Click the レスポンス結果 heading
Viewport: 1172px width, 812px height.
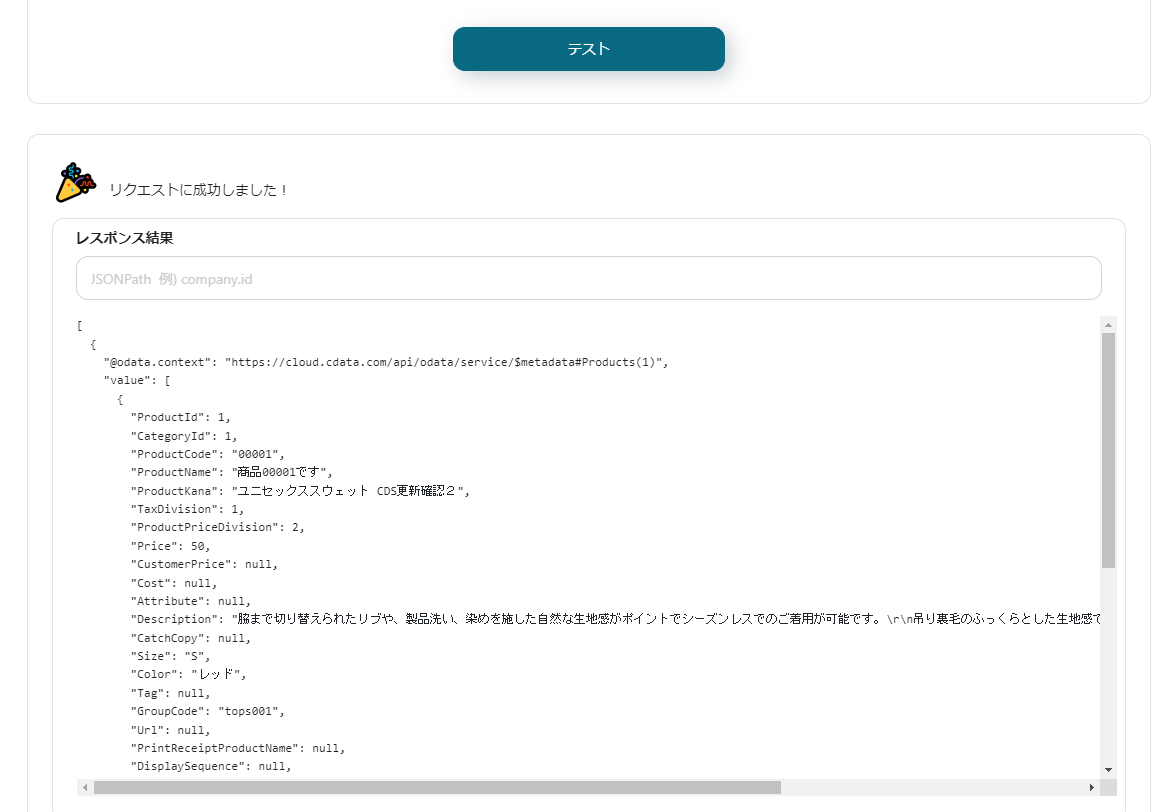click(124, 238)
